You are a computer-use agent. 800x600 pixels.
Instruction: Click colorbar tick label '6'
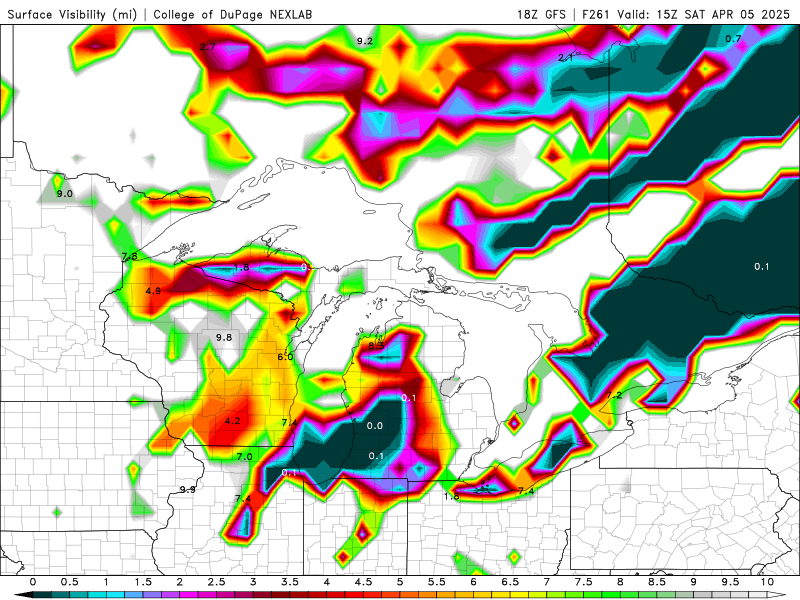click(x=473, y=582)
